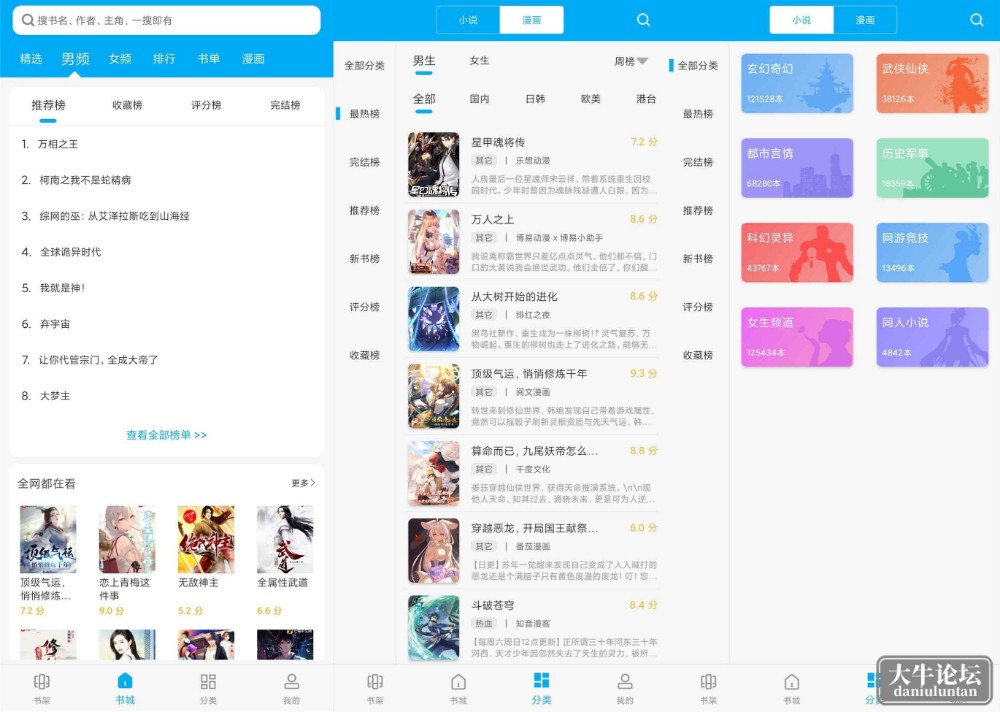This screenshot has height=712, width=1000.
Task: Expand 更多 in the 全网都在看 section
Action: [304, 483]
